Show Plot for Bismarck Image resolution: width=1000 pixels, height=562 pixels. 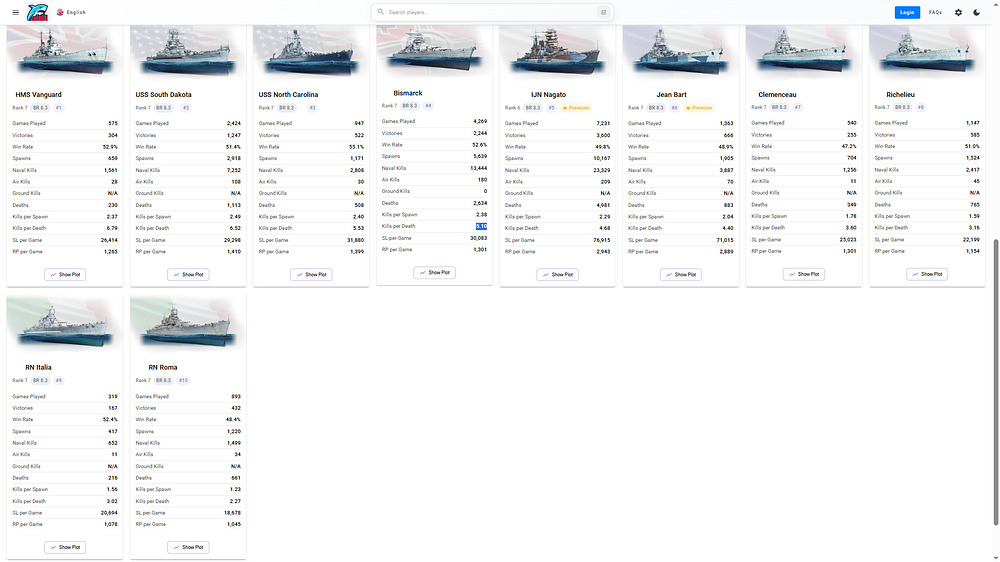(x=434, y=272)
